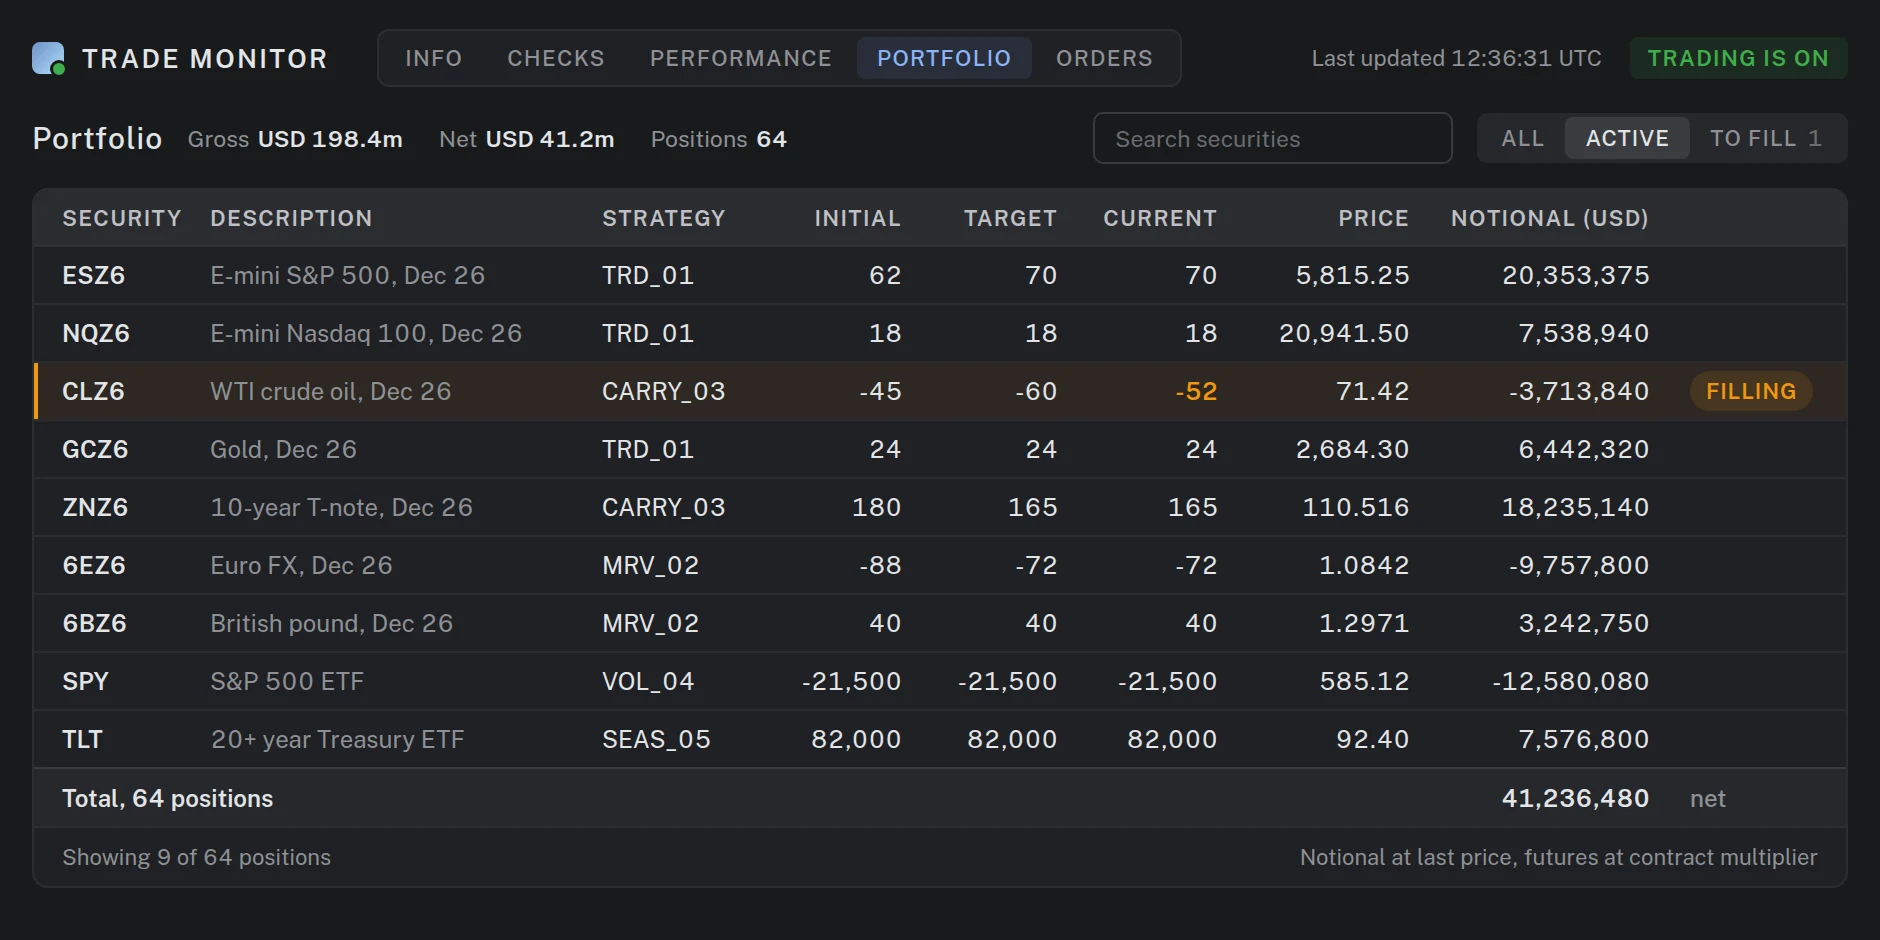The height and width of the screenshot is (940, 1880).
Task: Select the ESZ6 security row
Action: pyautogui.click(x=940, y=275)
